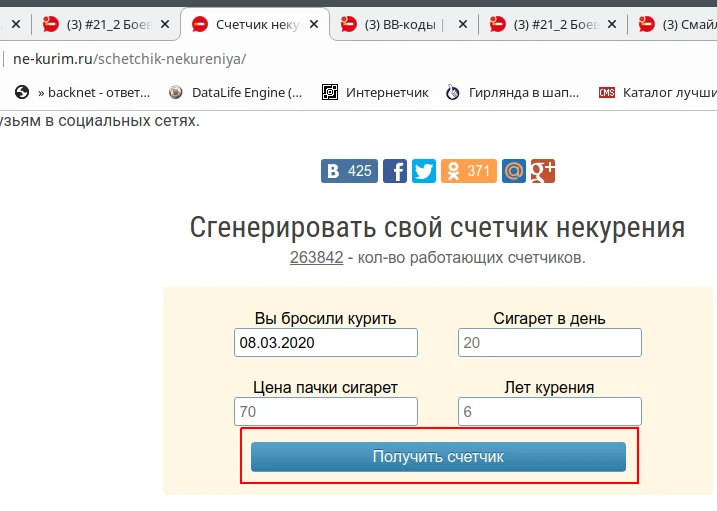Screen dimensions: 717x511
Task: Click the Сгенерировать свой счетчик некурения heading
Action: click(438, 228)
